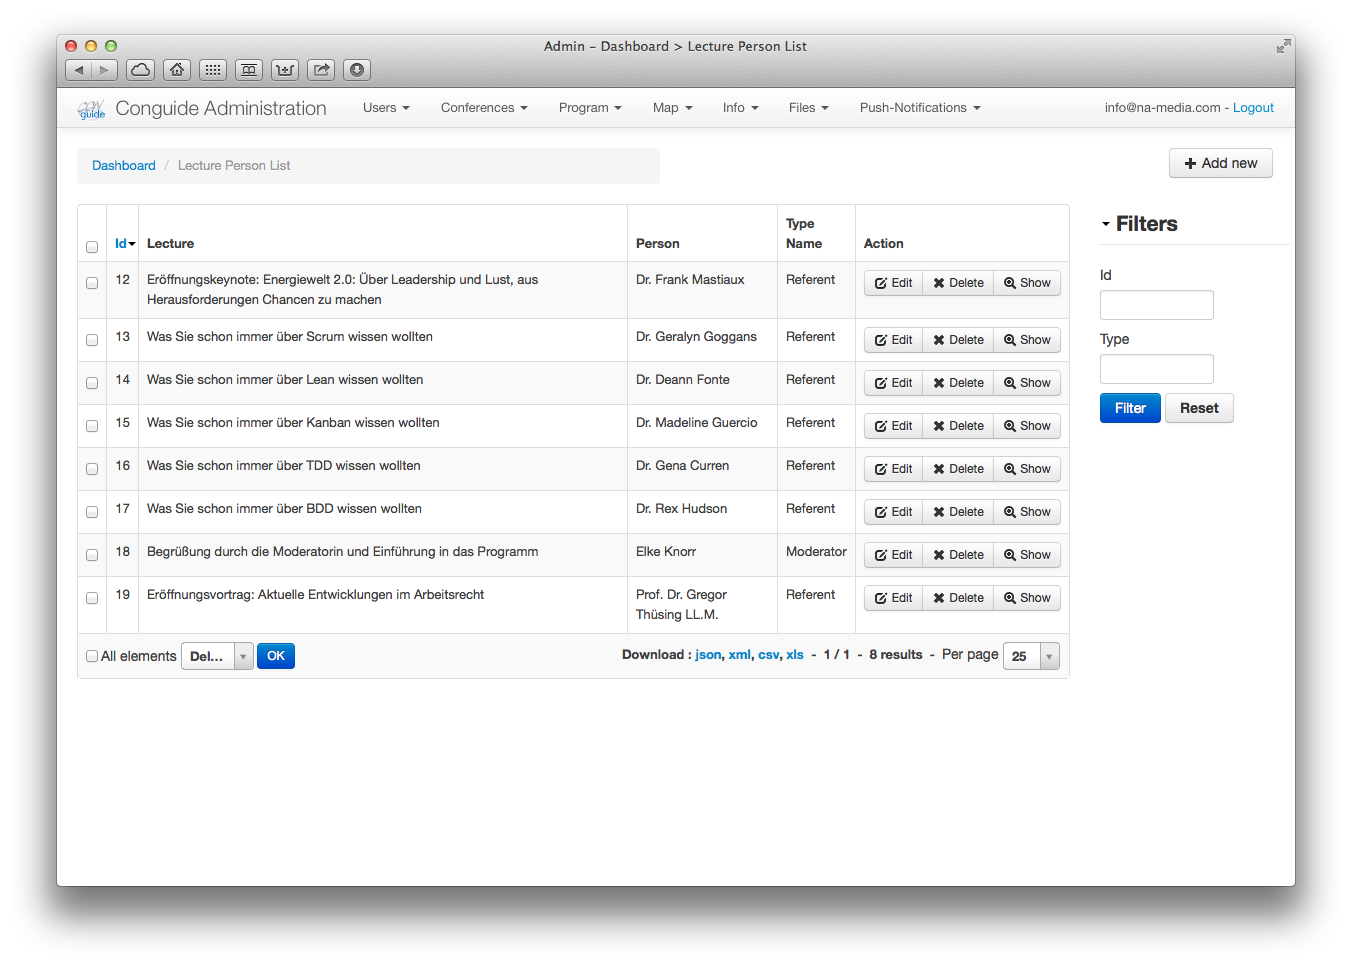Go back with the browser back arrow
Image resolution: width=1352 pixels, height=965 pixels.
click(x=79, y=70)
